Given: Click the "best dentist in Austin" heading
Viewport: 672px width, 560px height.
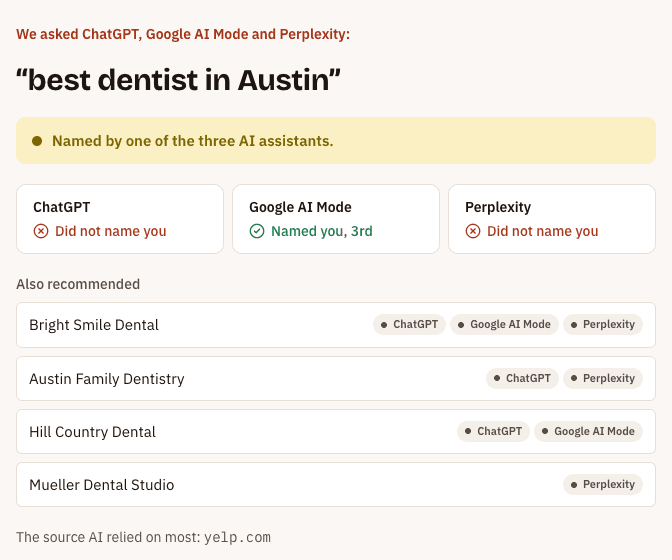Looking at the screenshot, I should coord(178,80).
